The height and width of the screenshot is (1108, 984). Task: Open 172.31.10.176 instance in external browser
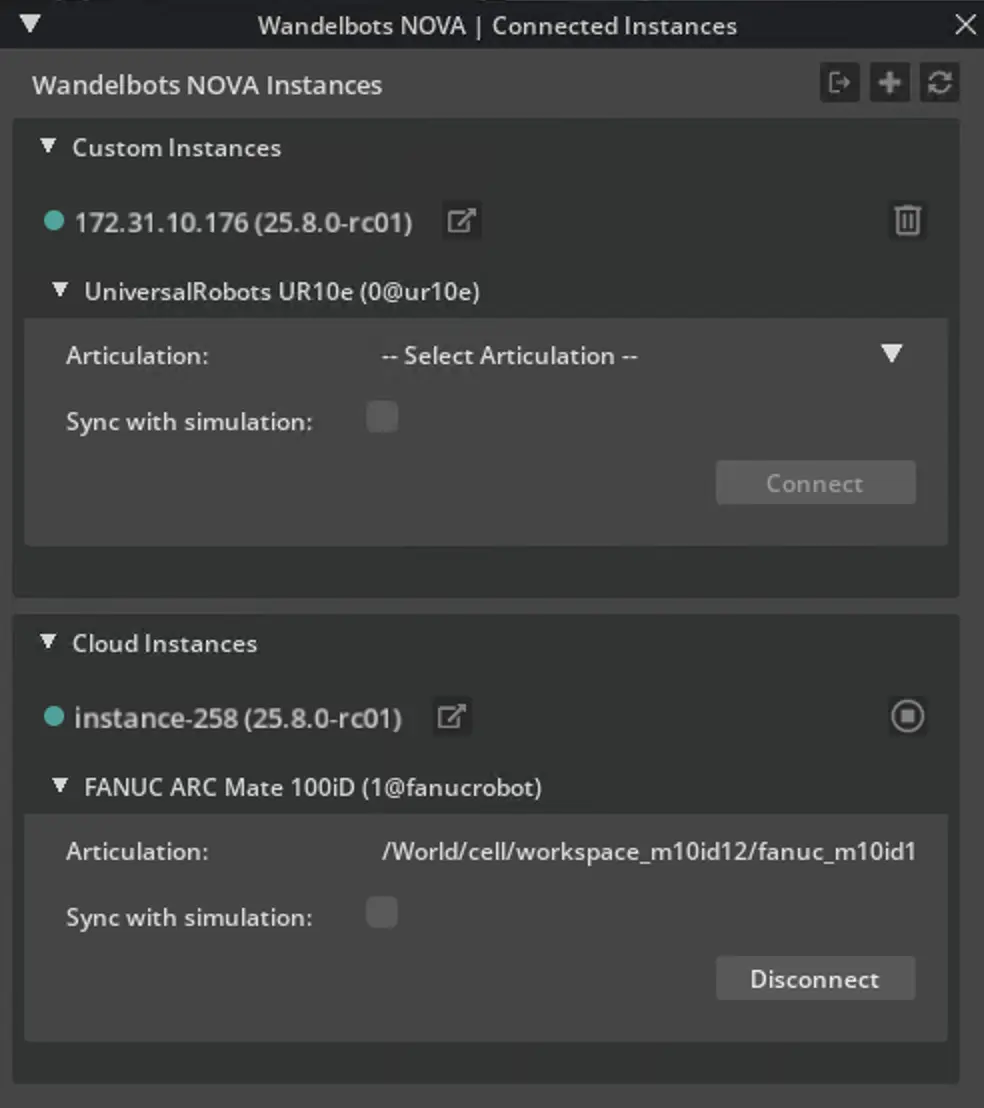pyautogui.click(x=461, y=221)
